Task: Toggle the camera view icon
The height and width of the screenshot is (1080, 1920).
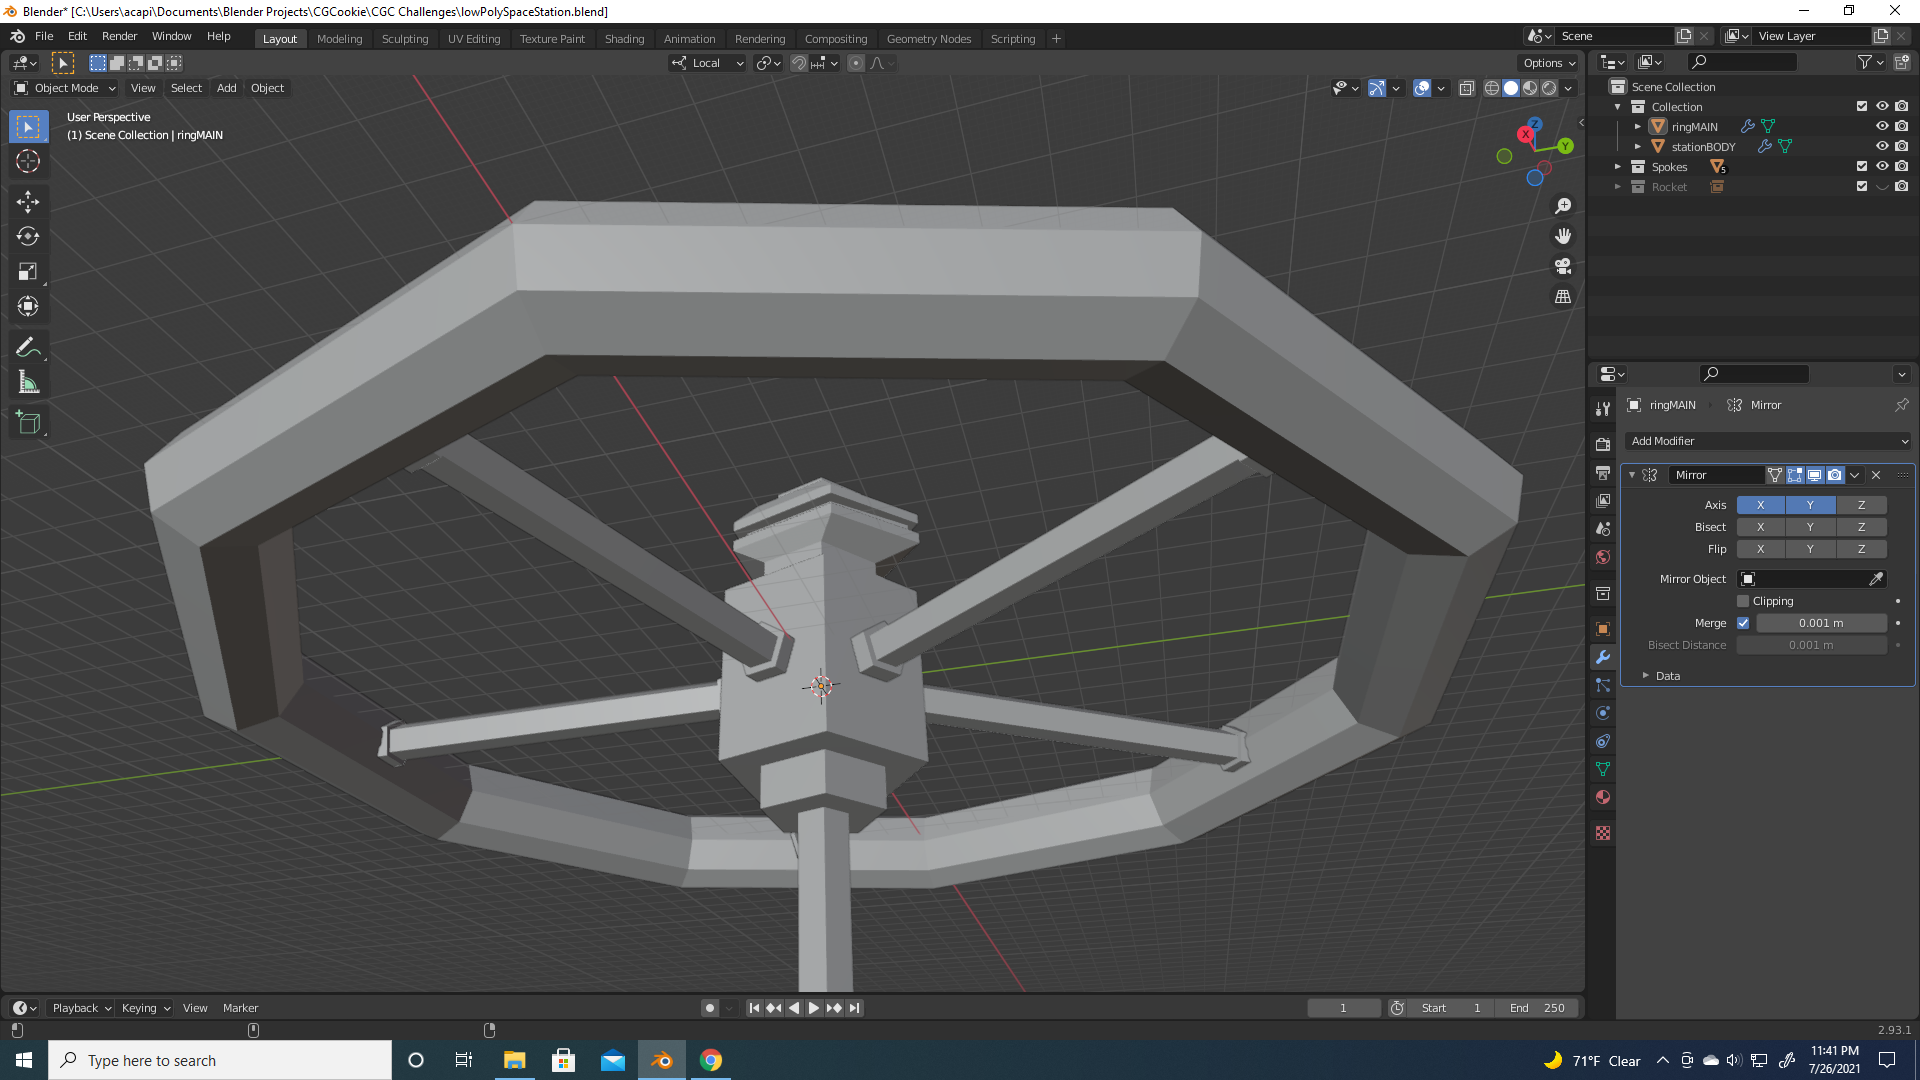Action: (1563, 267)
